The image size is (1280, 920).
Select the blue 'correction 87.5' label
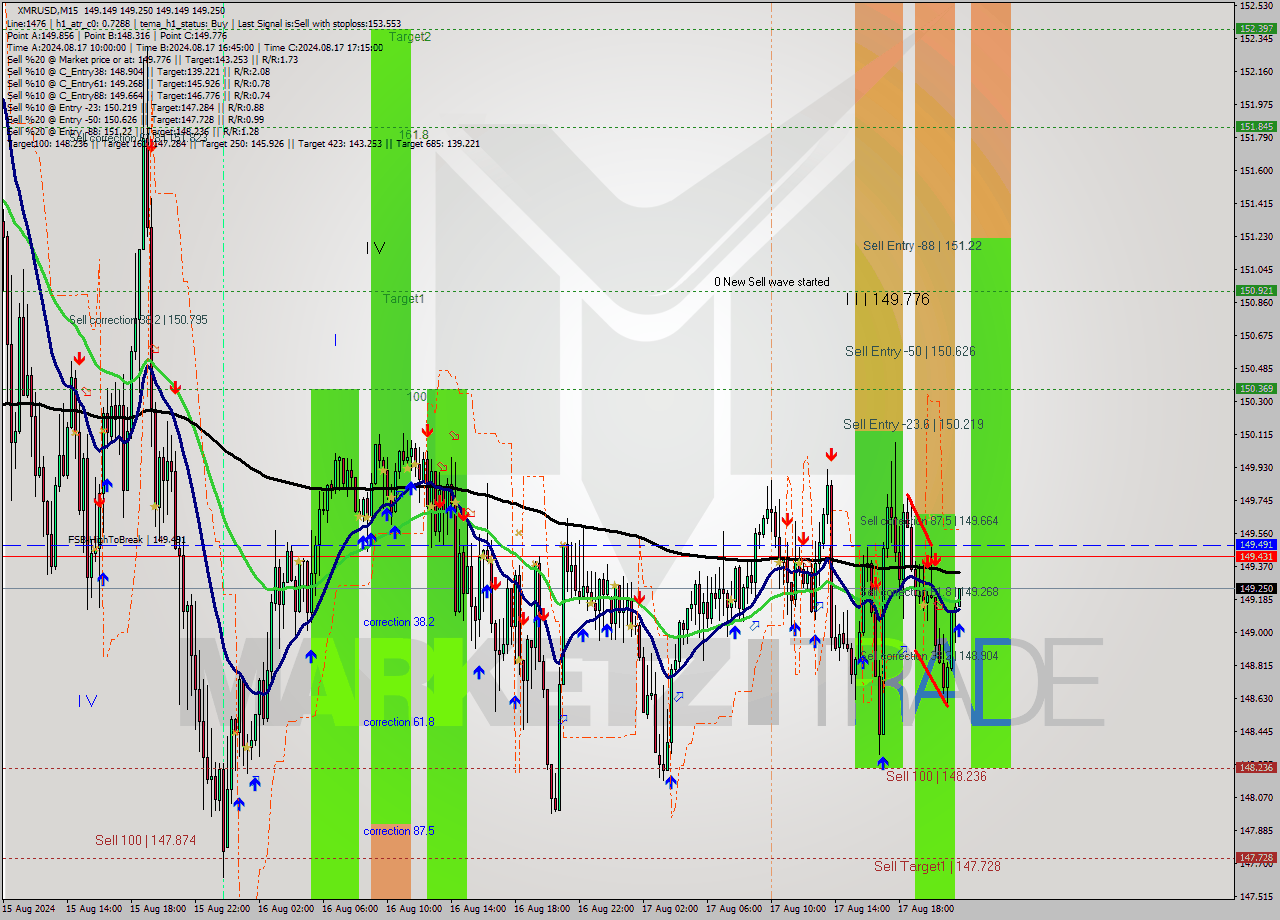tap(398, 831)
